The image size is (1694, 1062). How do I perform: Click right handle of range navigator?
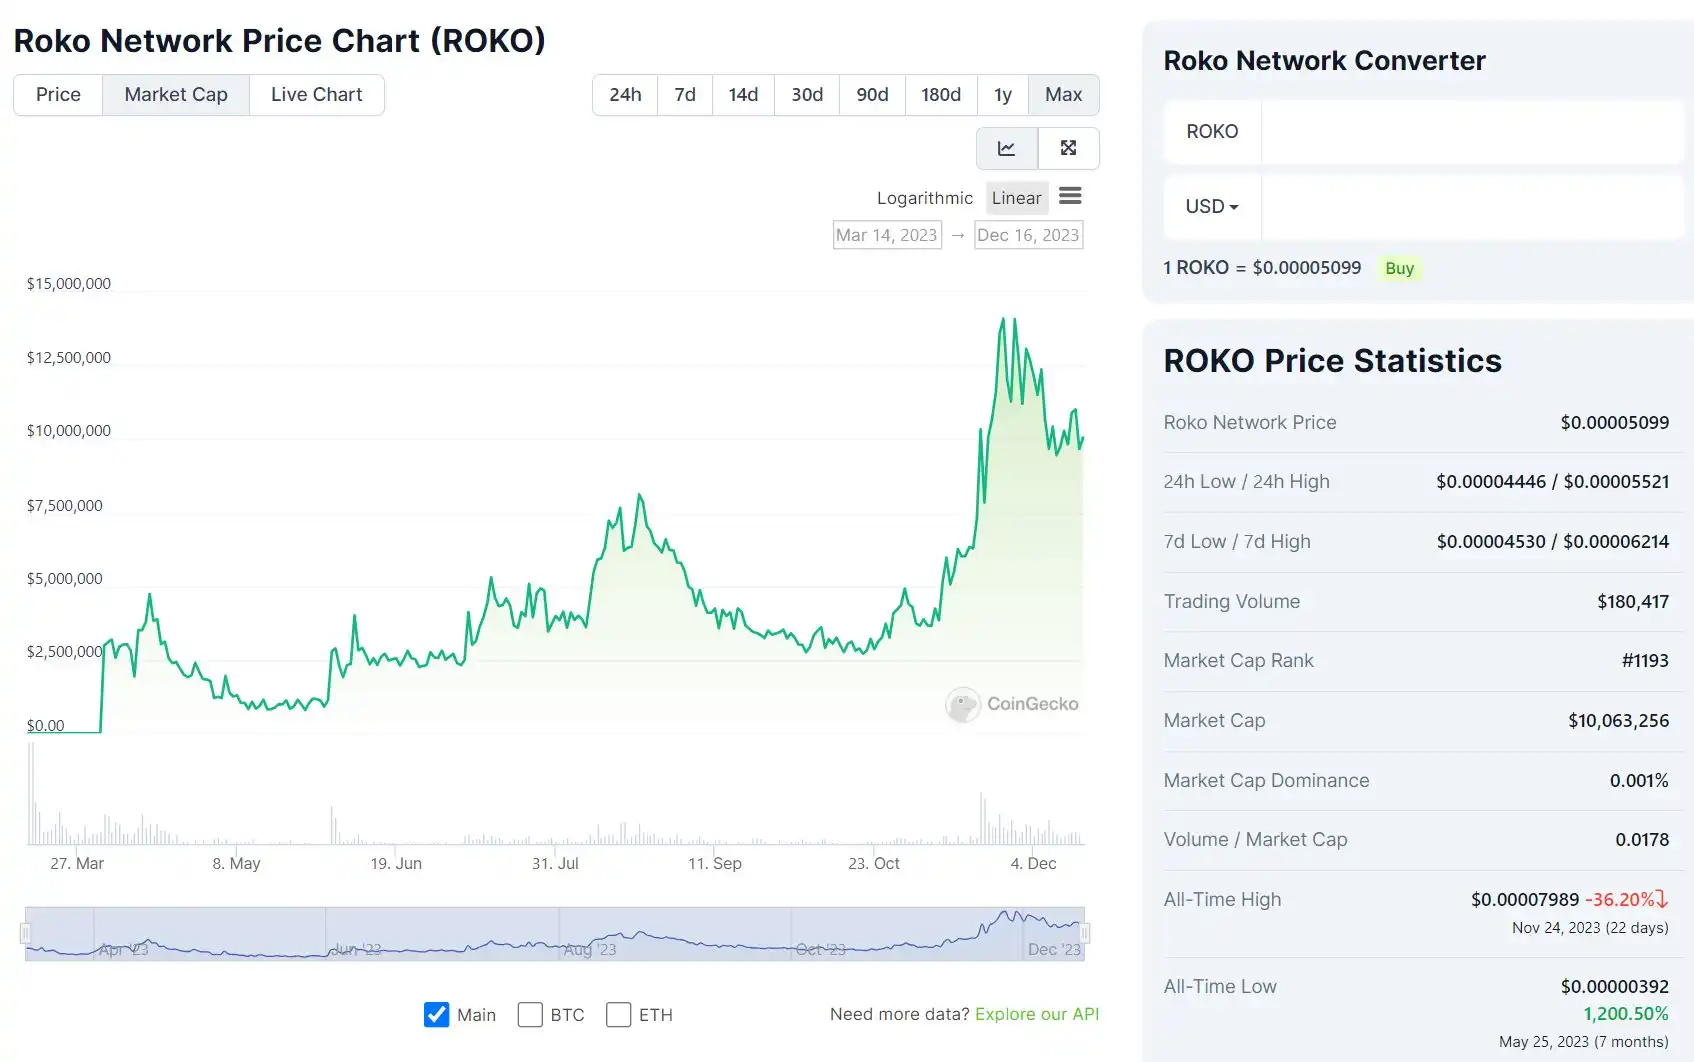click(1085, 933)
